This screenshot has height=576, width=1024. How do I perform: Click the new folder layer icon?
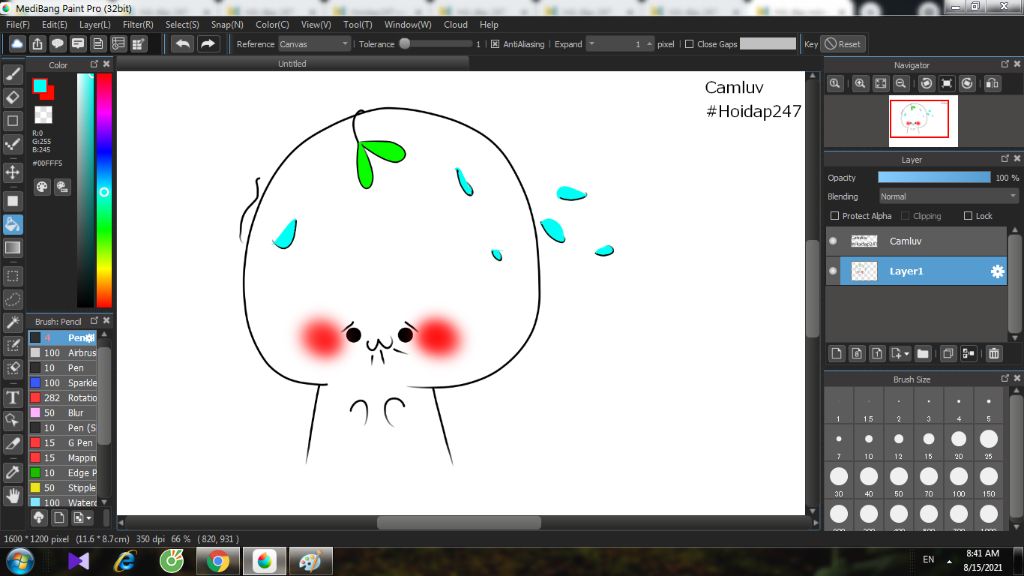pyautogui.click(x=922, y=353)
